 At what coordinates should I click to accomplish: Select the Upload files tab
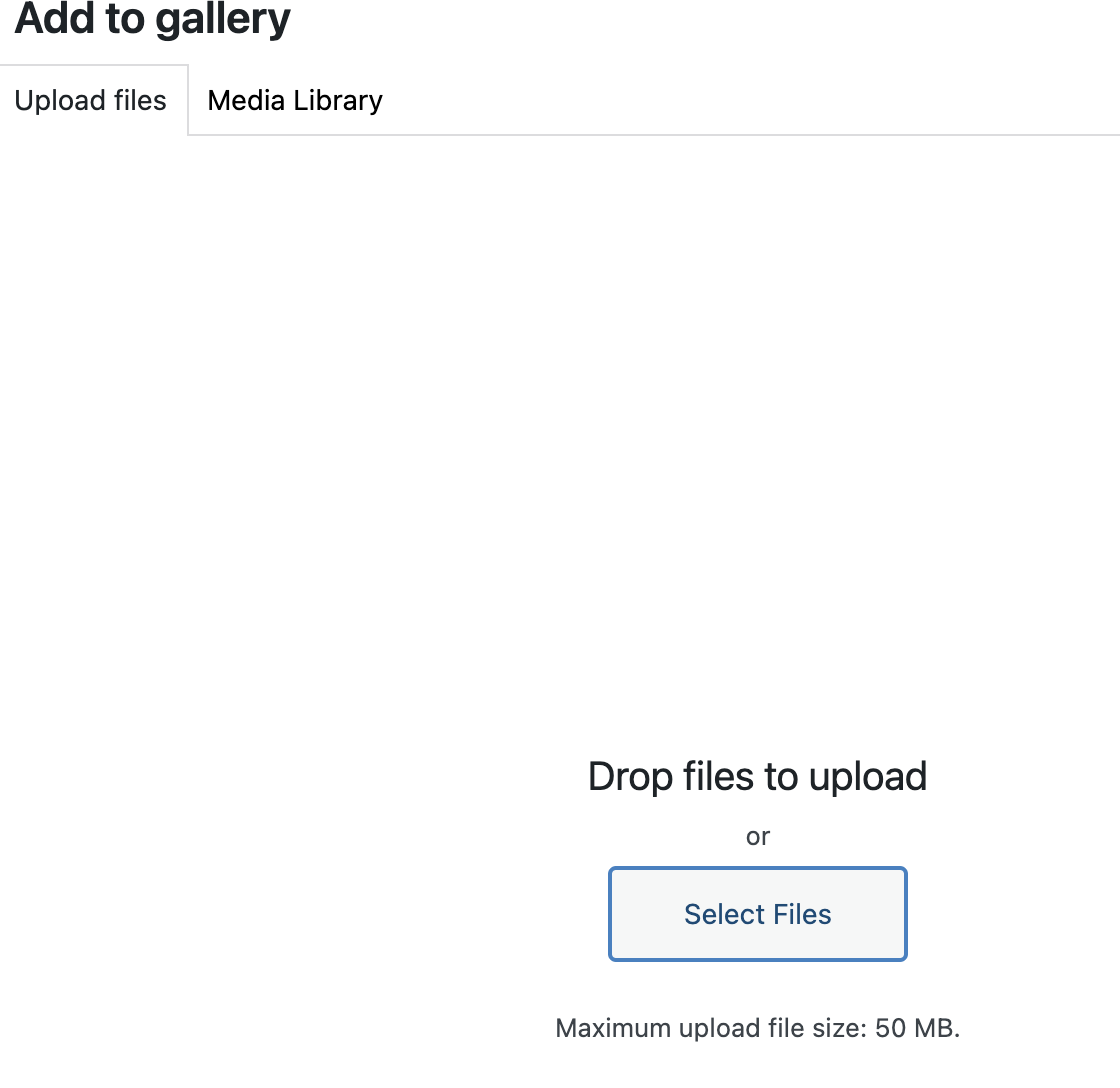tap(91, 101)
